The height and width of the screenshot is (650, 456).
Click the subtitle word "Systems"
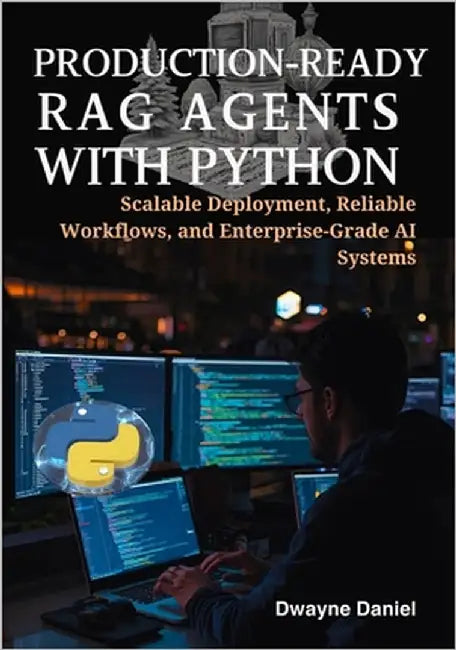click(x=376, y=258)
